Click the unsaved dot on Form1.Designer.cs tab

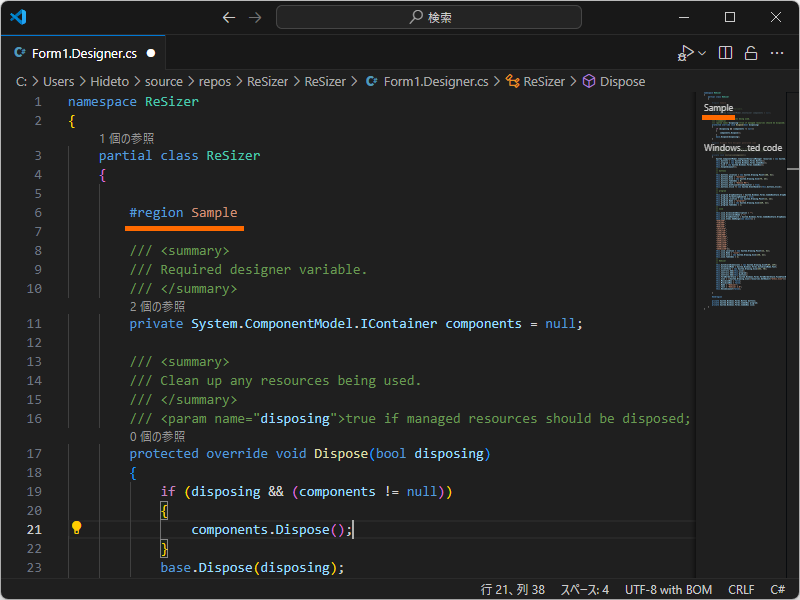pos(150,53)
